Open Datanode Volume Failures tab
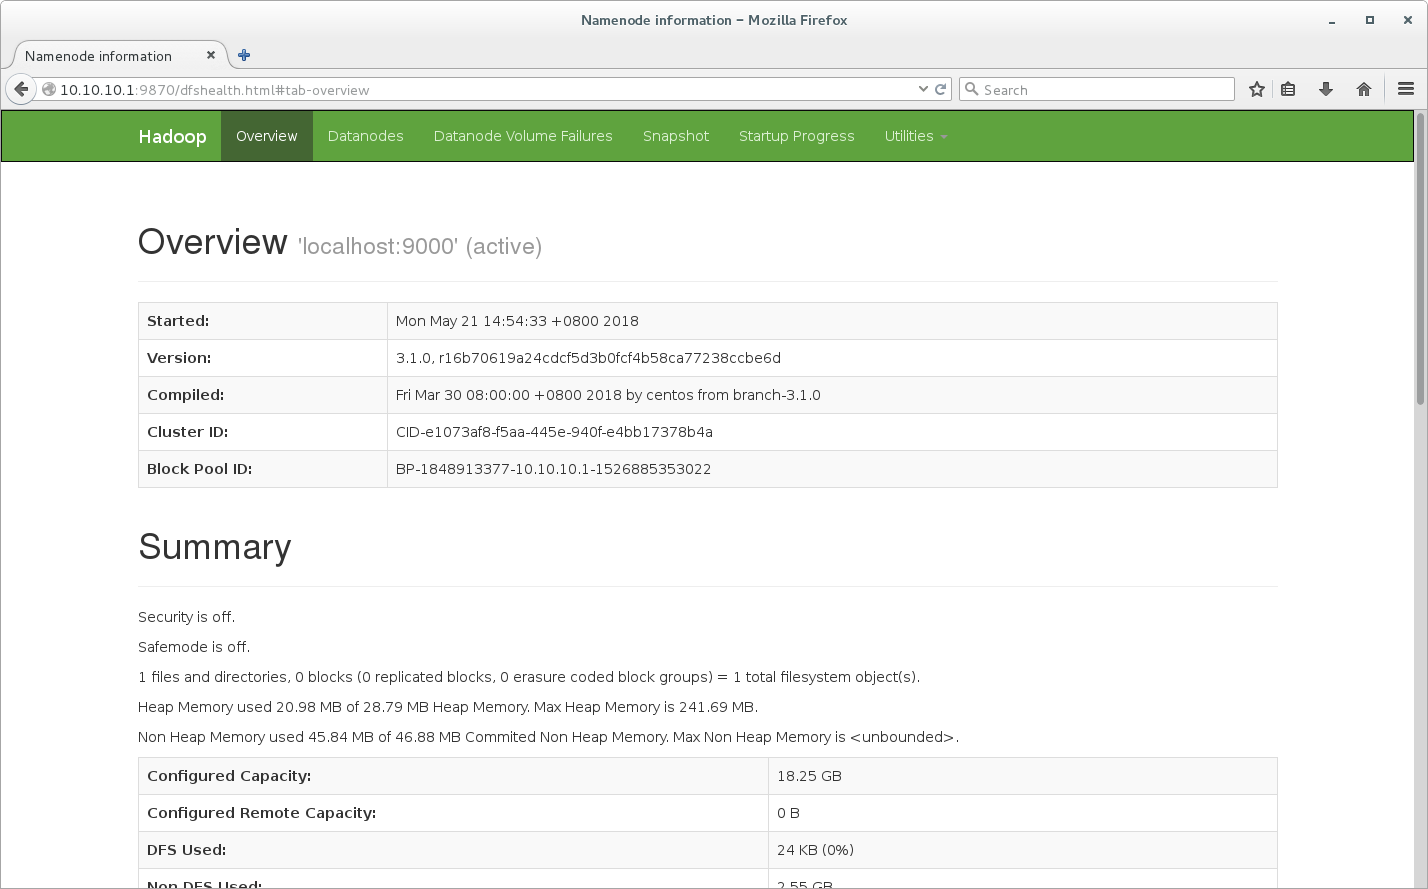Screen dimensions: 1428x889 point(523,136)
